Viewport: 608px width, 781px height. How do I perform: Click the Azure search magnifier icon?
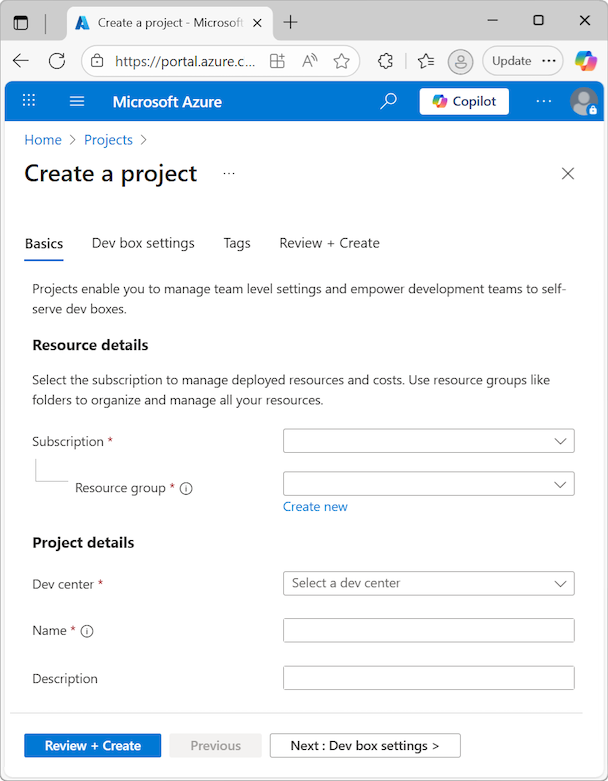pyautogui.click(x=388, y=101)
